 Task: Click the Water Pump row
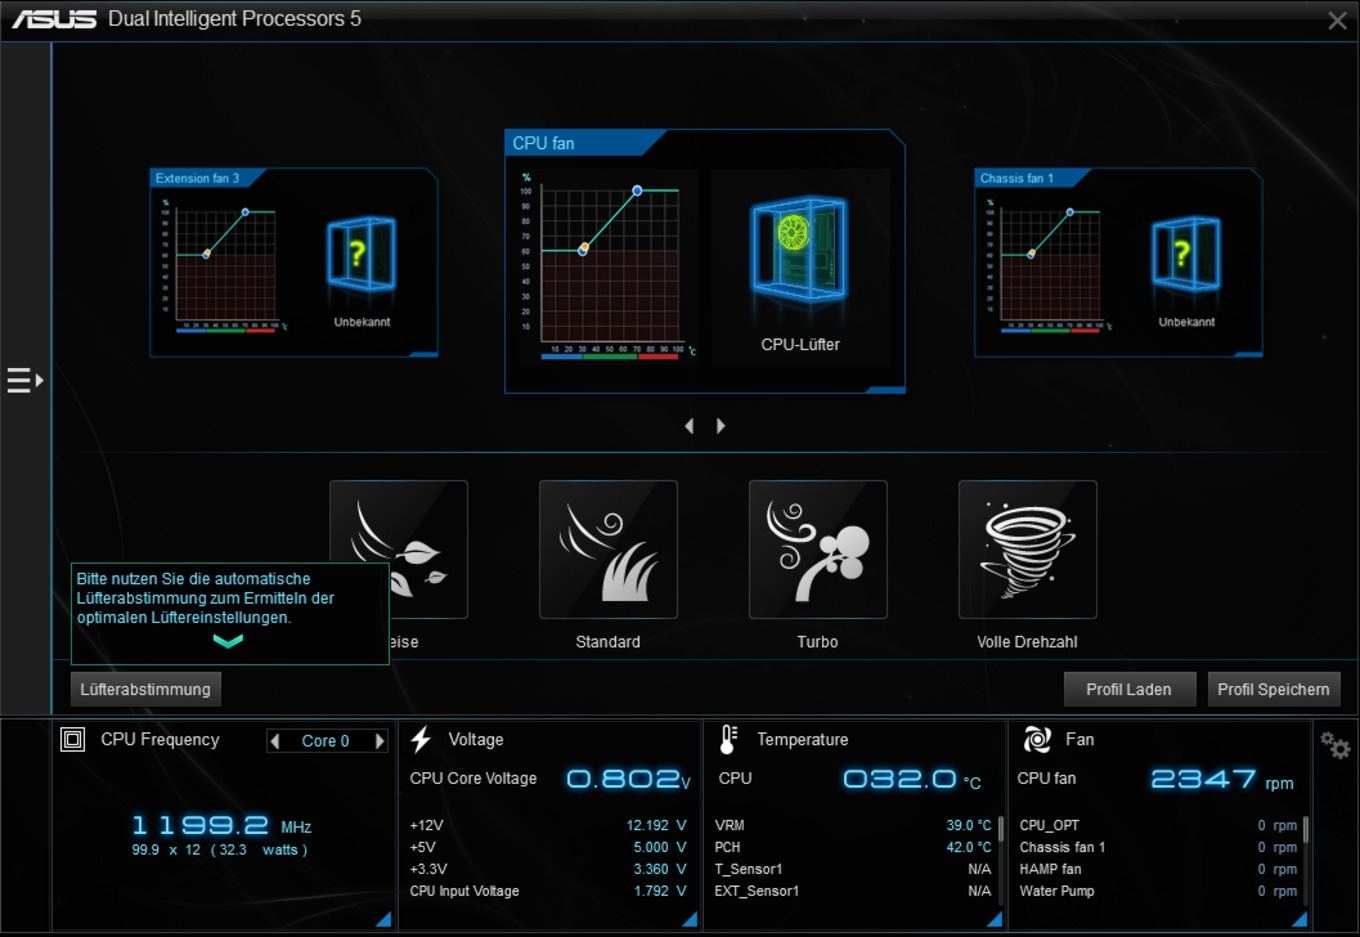[1158, 891]
